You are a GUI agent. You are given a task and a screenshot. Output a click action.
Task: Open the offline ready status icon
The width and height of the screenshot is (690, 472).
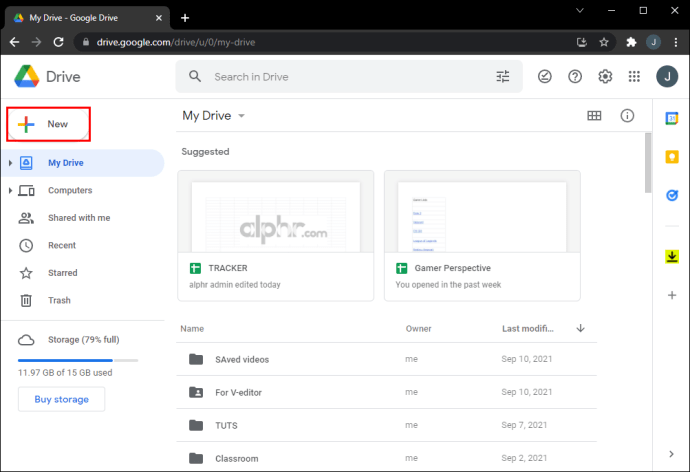coord(544,77)
